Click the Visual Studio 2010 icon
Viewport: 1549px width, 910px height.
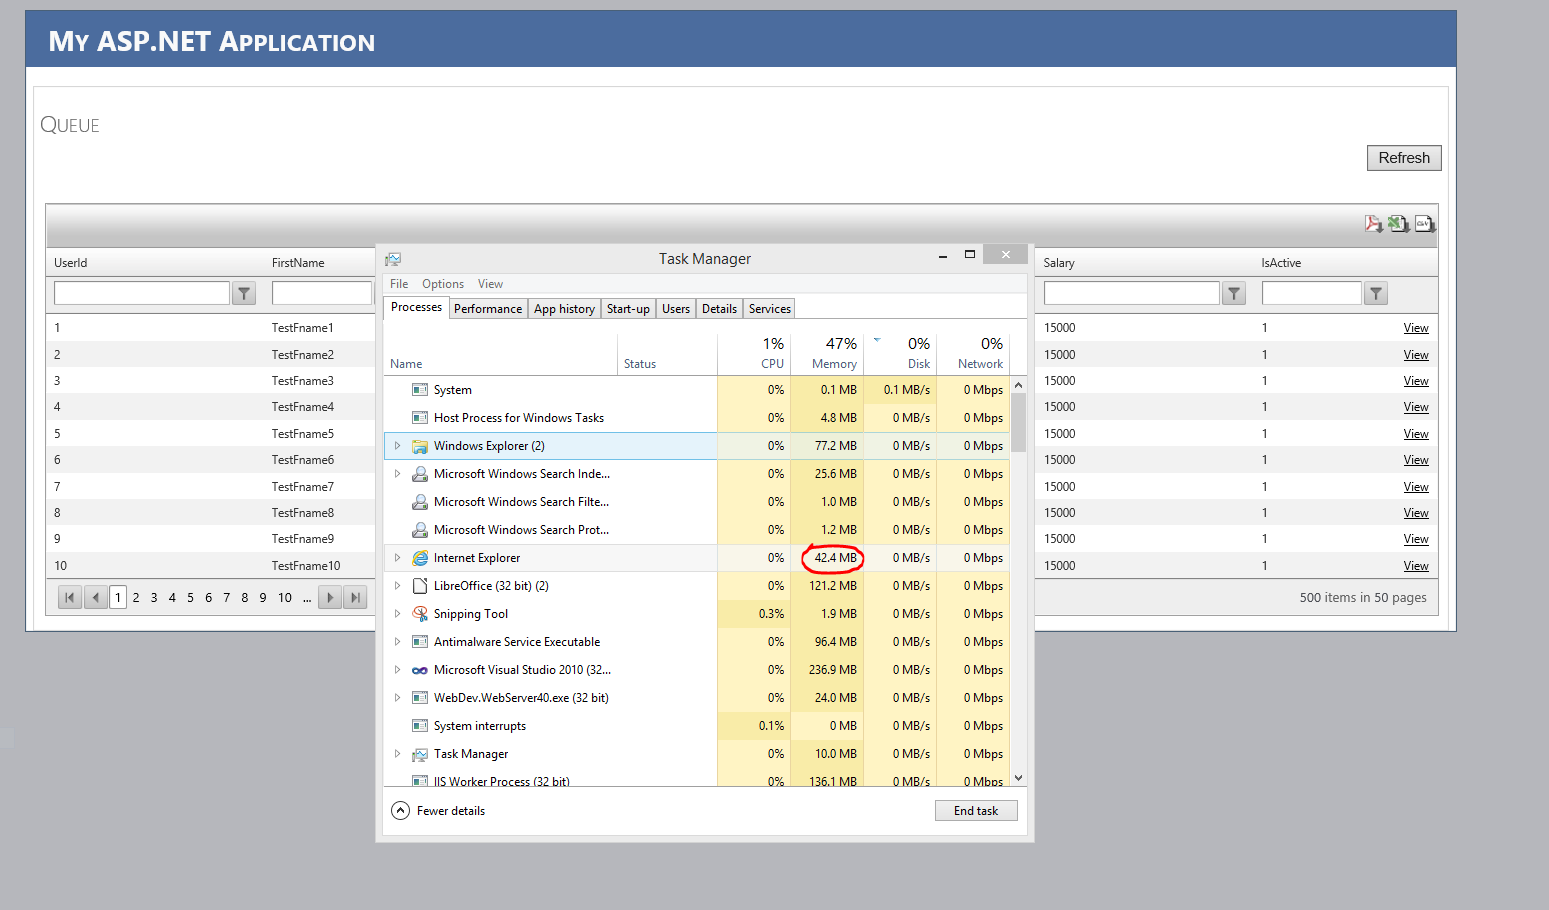point(420,670)
